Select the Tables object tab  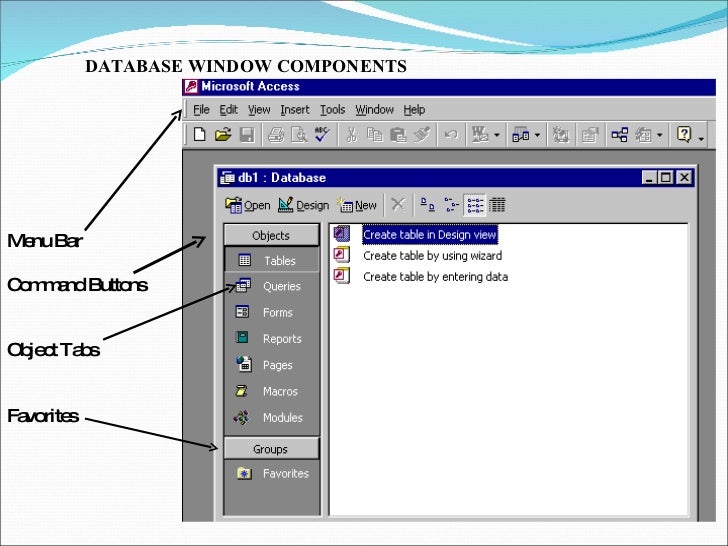272,260
